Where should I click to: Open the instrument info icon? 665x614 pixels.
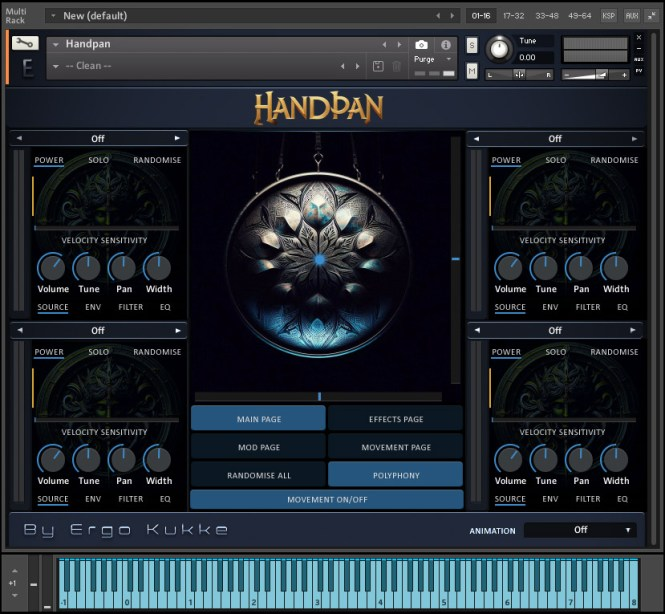(x=445, y=45)
